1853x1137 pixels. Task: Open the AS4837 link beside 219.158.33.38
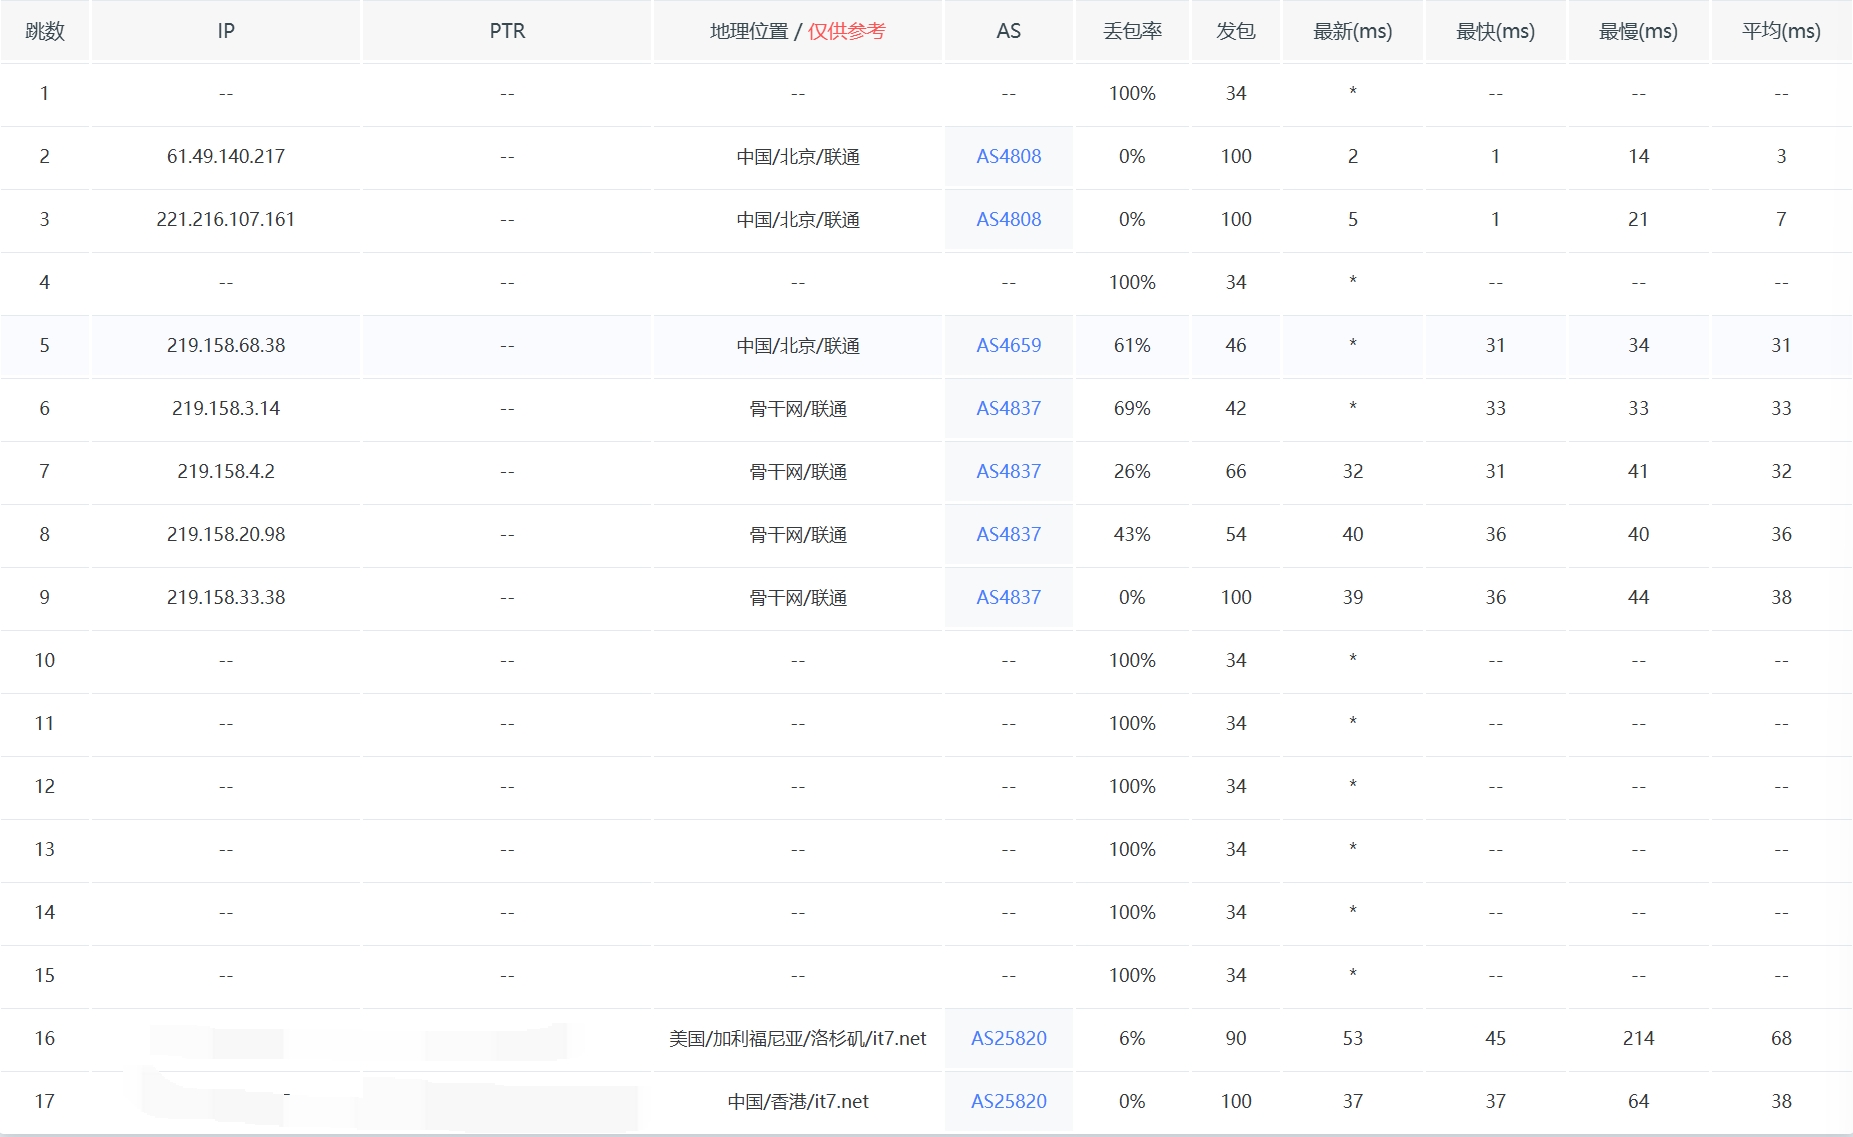coord(1008,597)
